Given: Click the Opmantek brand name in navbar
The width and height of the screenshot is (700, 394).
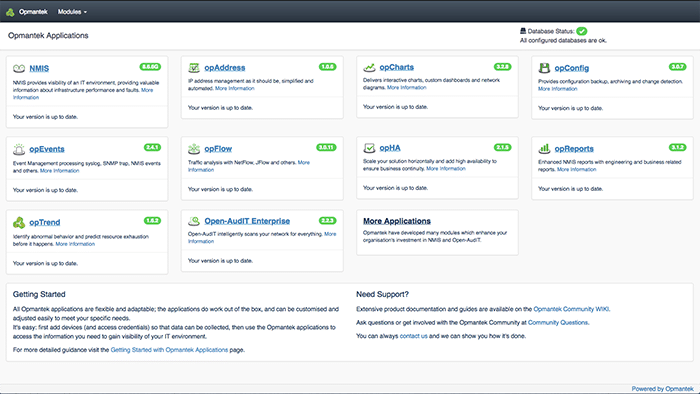Looking at the screenshot, I should (33, 12).
